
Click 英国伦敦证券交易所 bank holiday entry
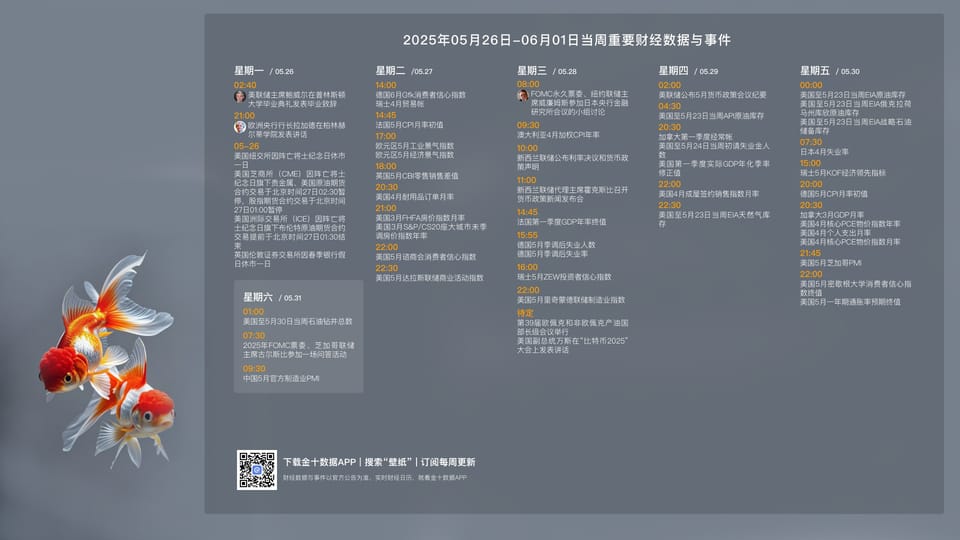(290, 259)
